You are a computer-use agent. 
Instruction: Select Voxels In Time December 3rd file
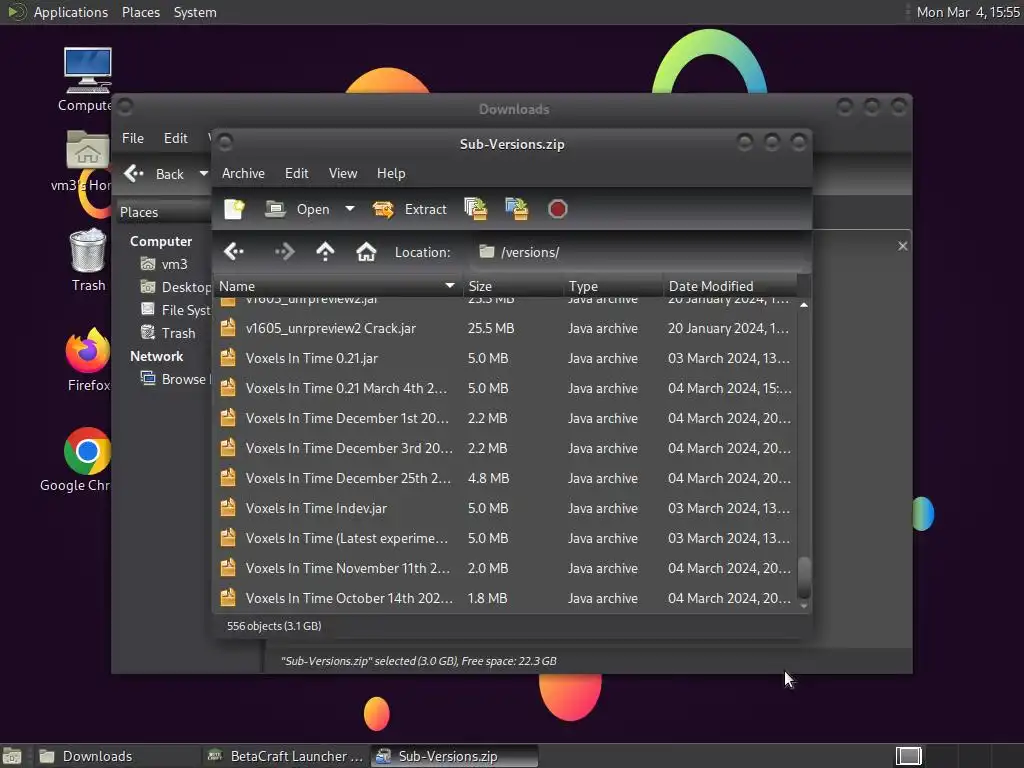[x=504, y=449]
